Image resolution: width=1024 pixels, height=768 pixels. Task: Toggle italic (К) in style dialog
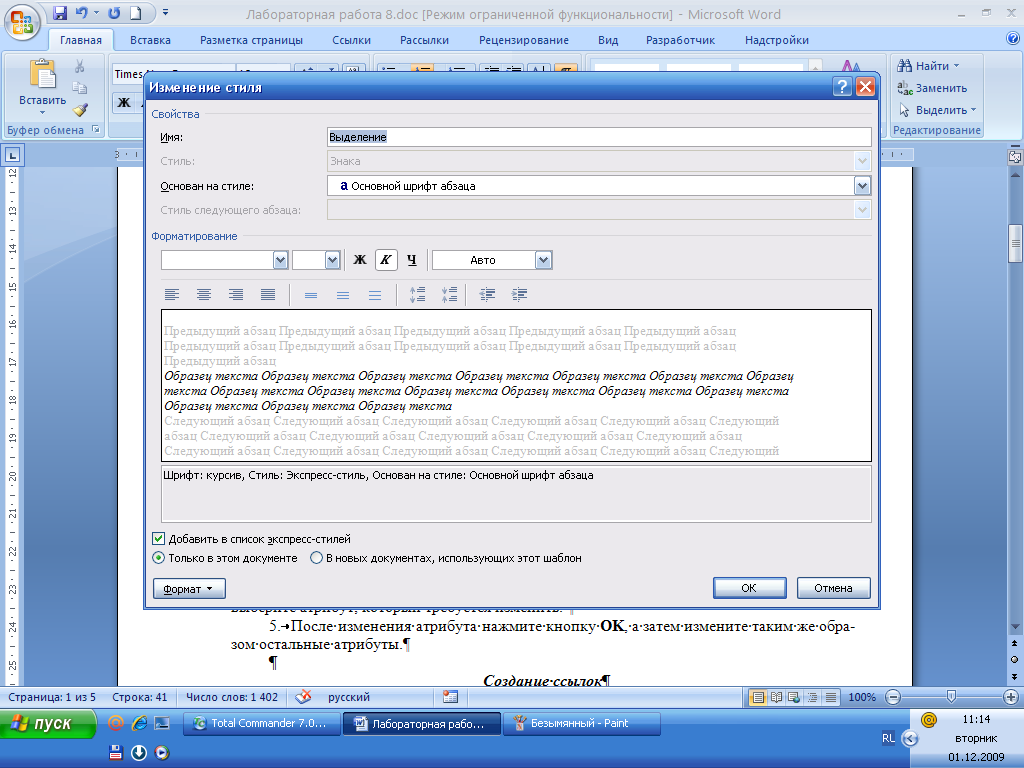click(386, 260)
